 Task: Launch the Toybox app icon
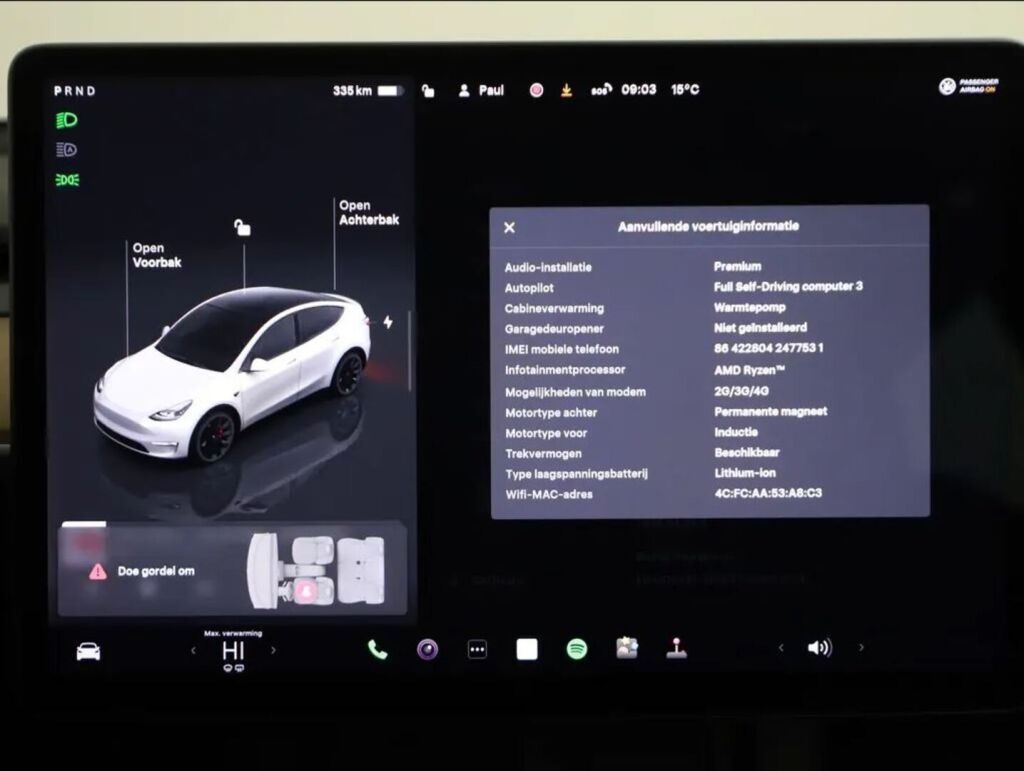tap(627, 648)
